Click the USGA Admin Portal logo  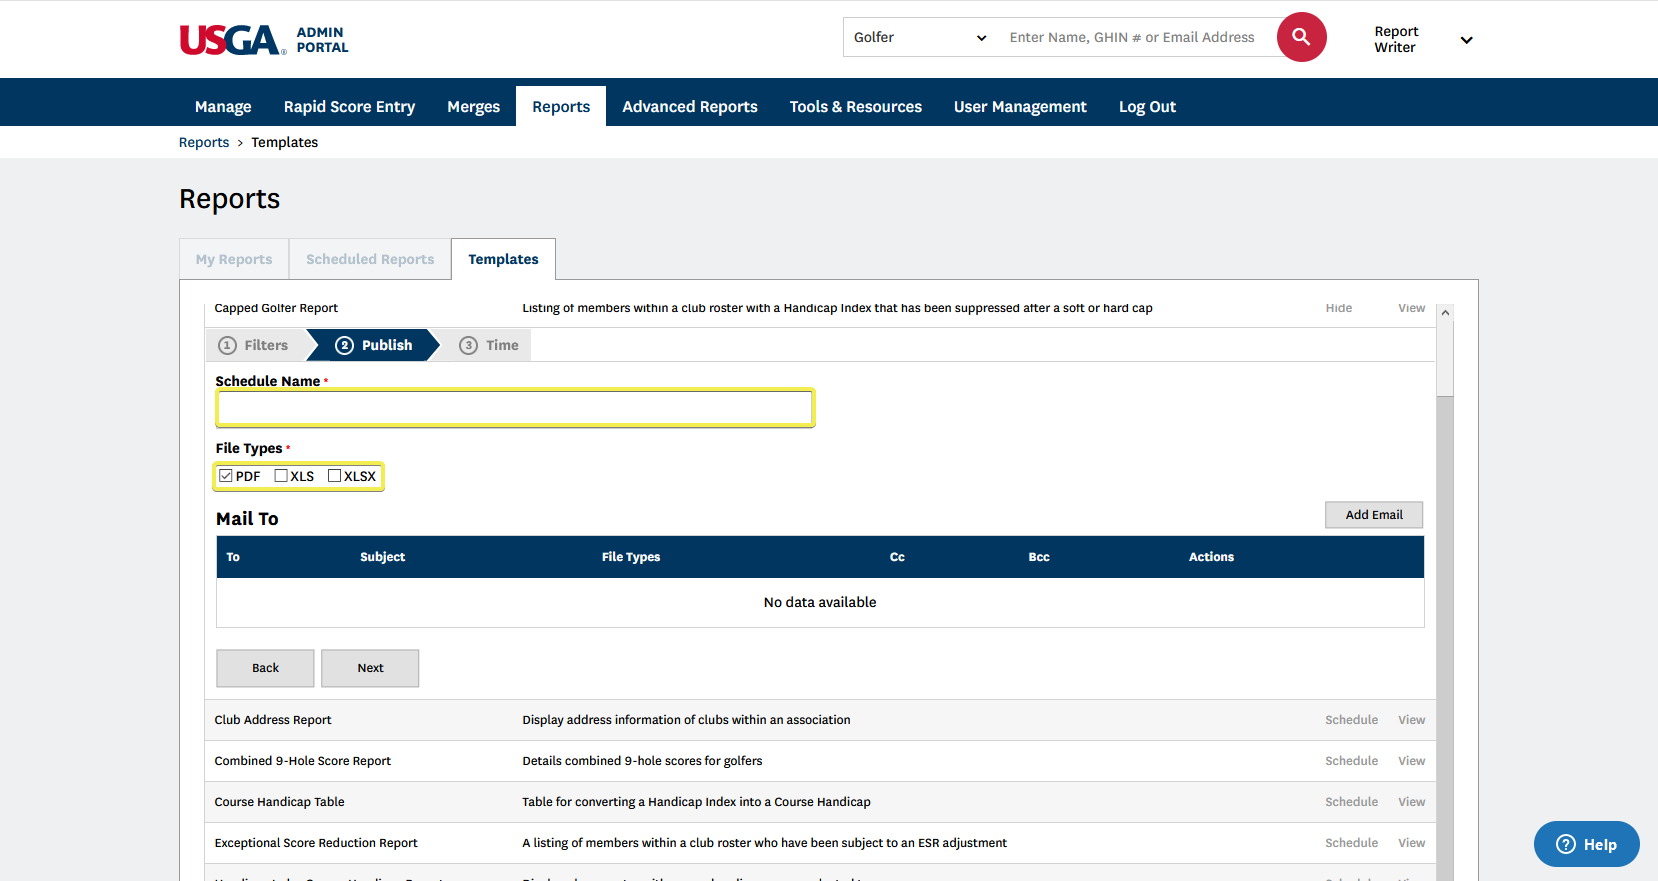coord(264,40)
